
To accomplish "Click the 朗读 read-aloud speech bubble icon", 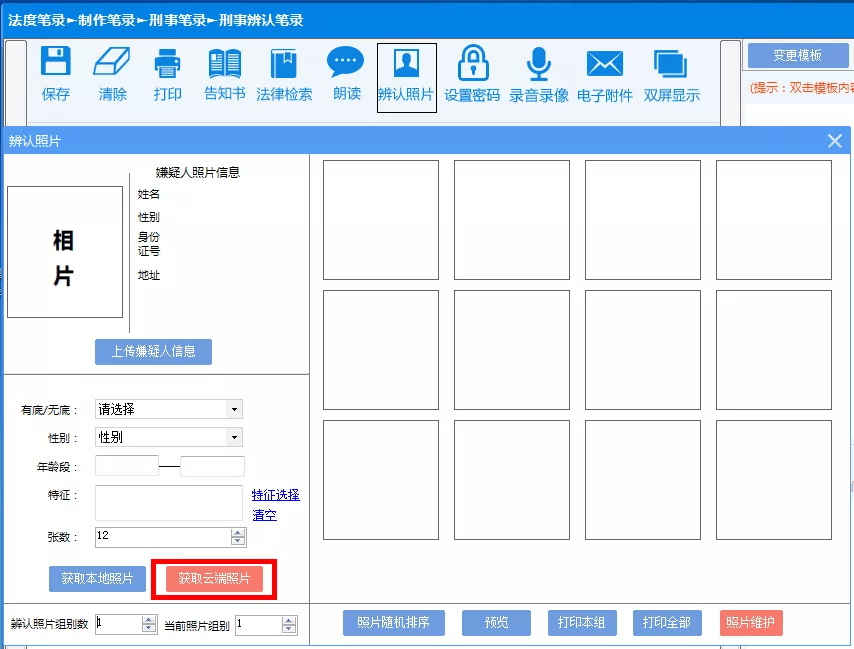I will 346,64.
